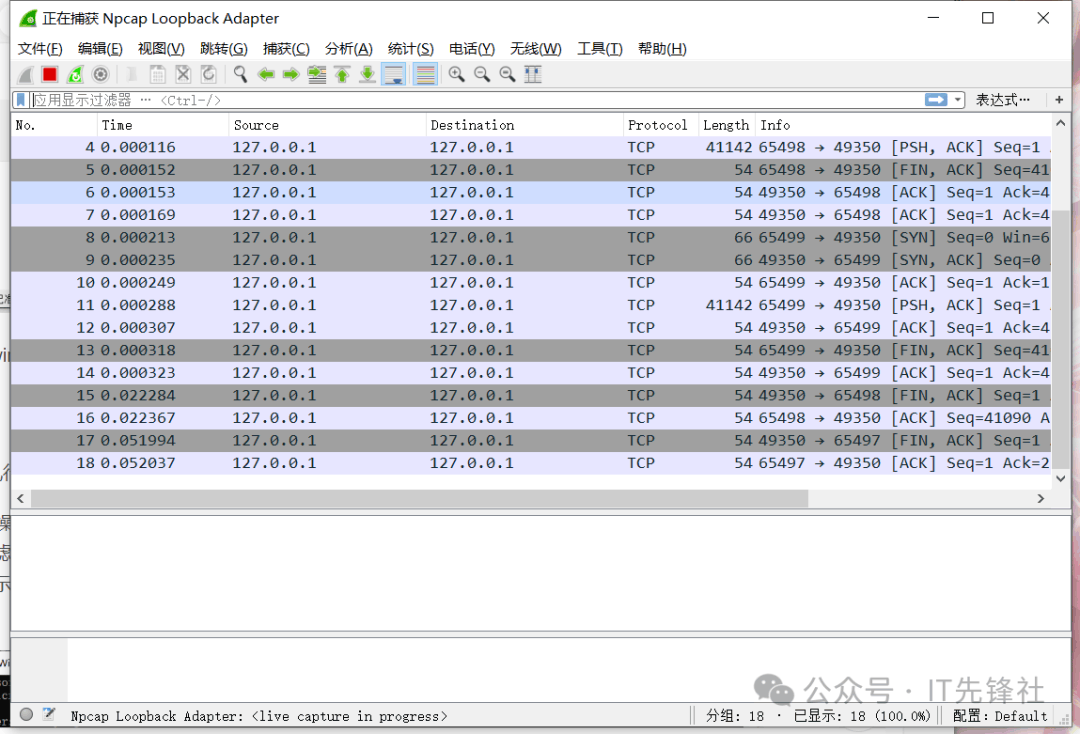Click the find packet magnifier icon
Viewport: 1080px width, 734px height.
pyautogui.click(x=240, y=74)
